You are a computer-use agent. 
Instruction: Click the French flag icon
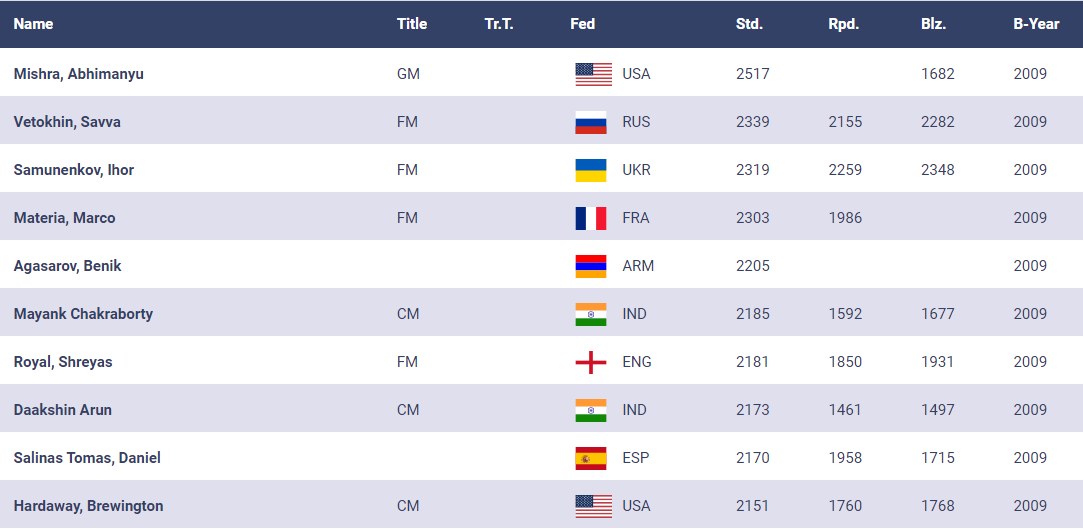click(591, 218)
